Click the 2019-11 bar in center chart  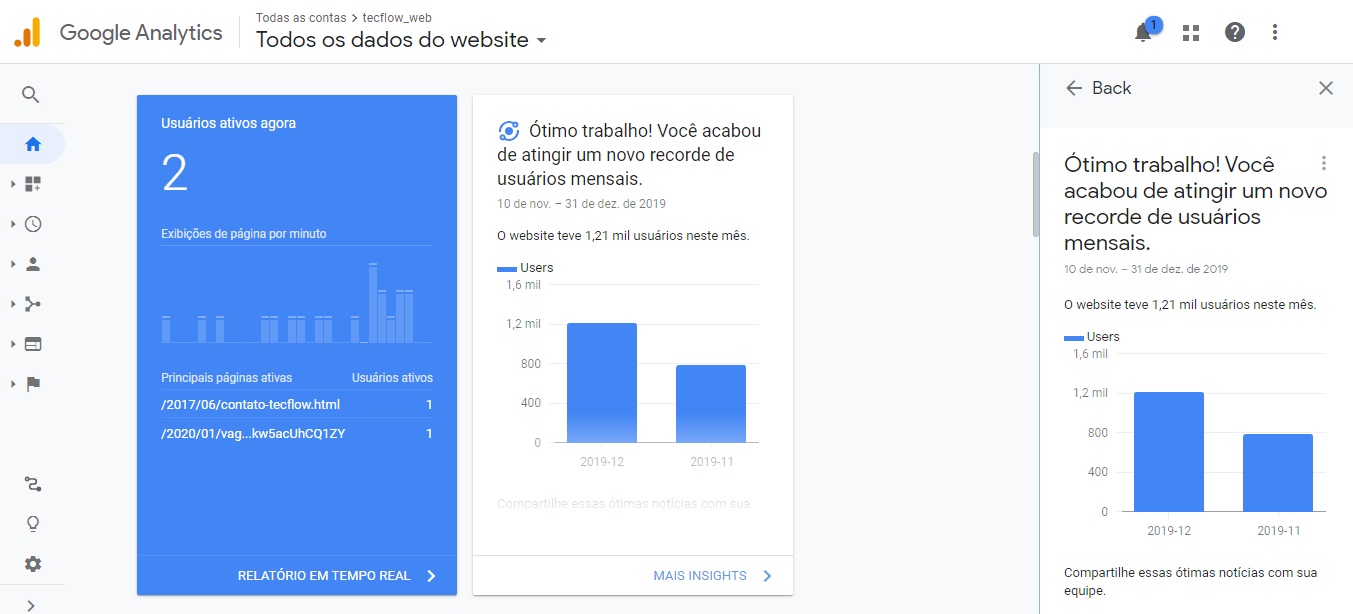711,404
